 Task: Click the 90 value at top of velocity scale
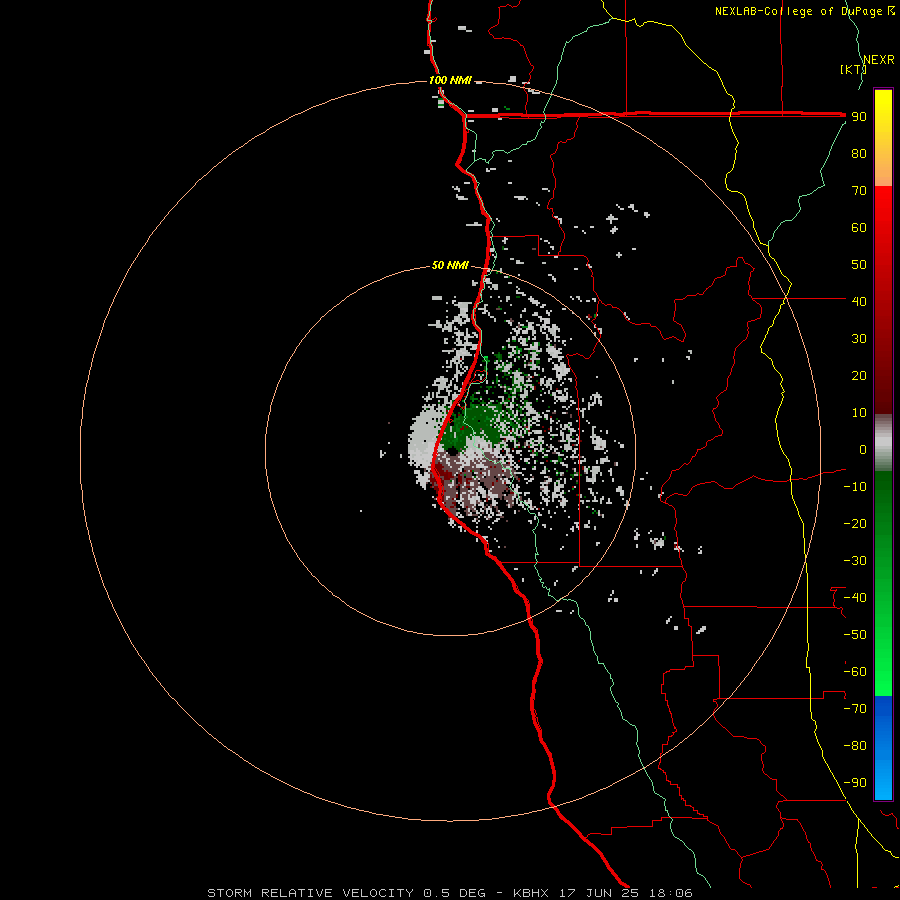(x=859, y=117)
